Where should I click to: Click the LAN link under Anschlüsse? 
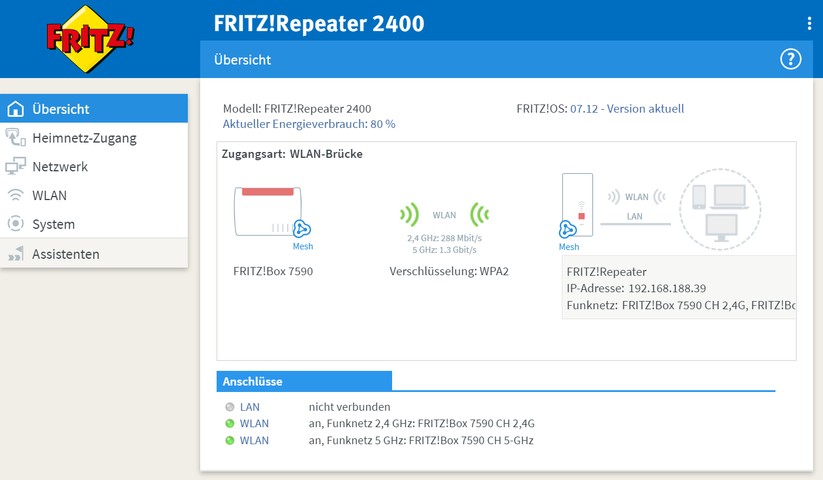tap(249, 407)
